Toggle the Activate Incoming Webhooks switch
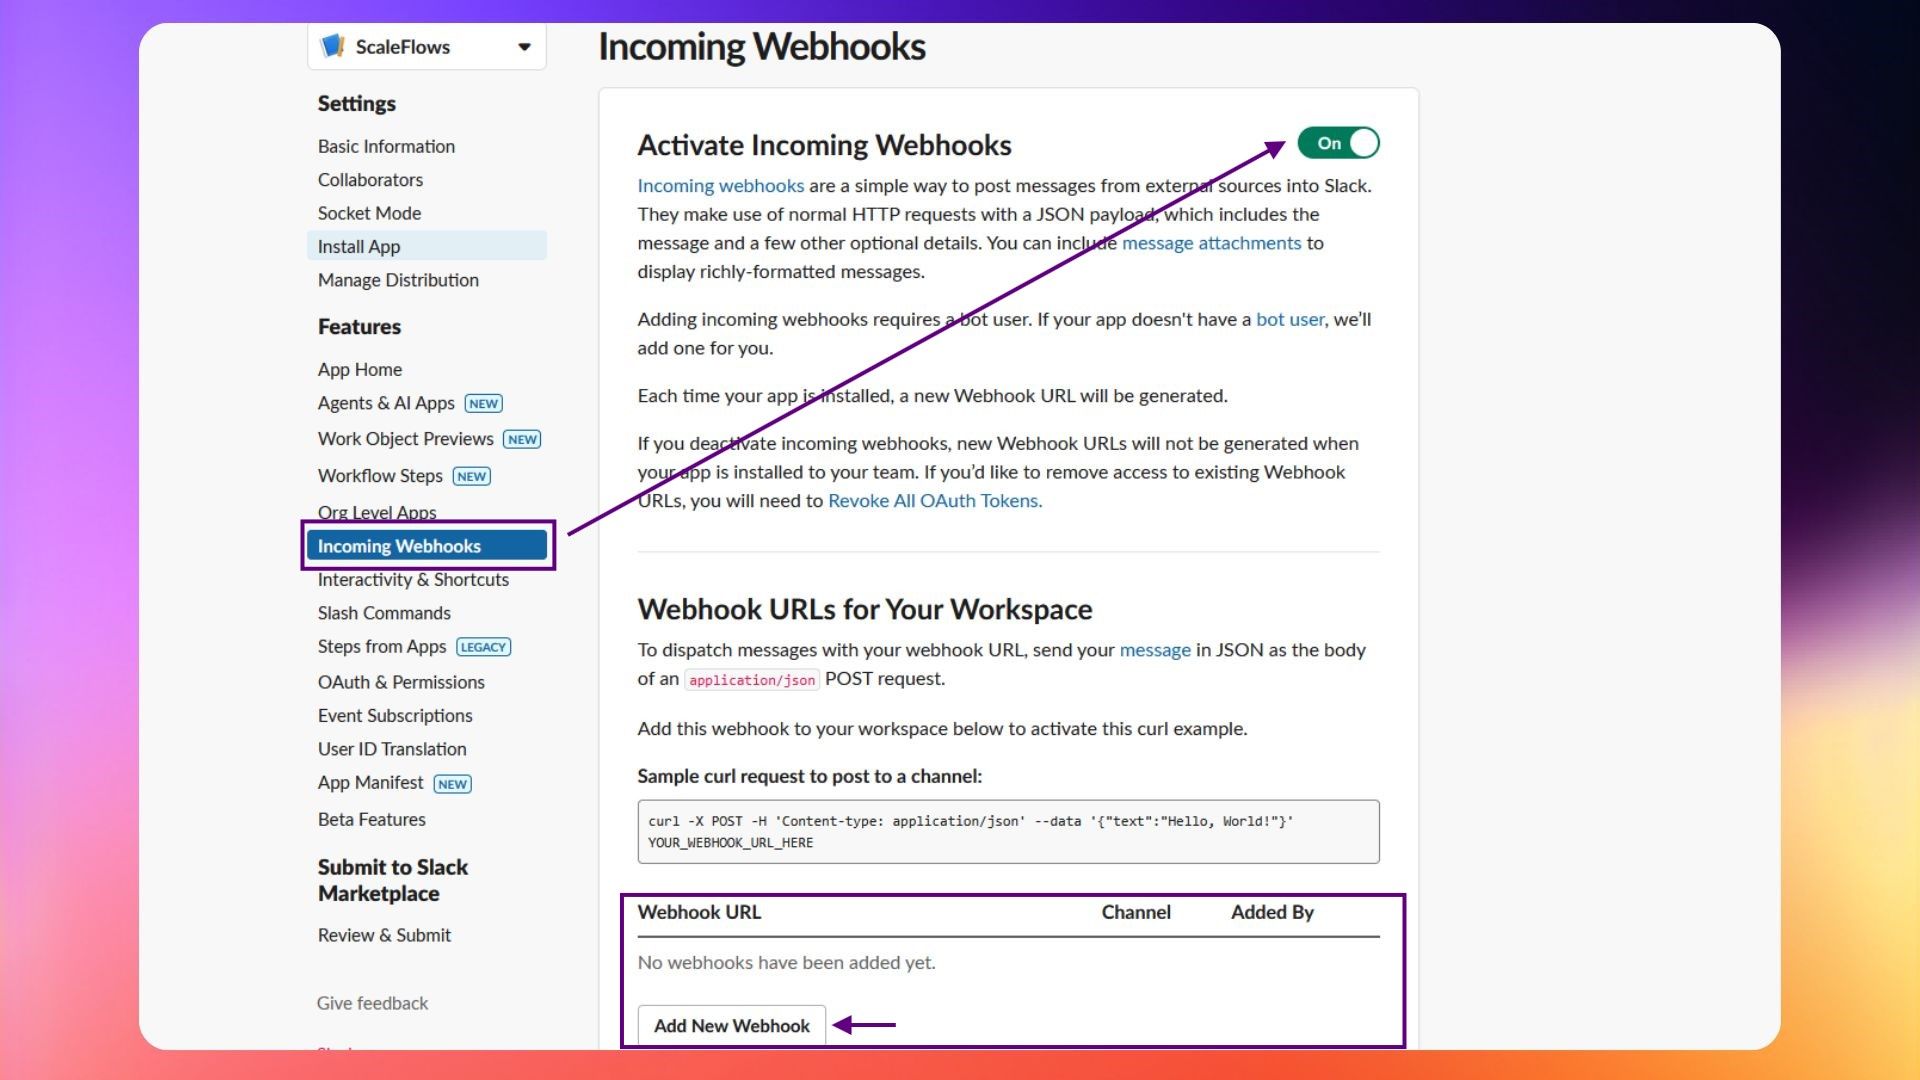Viewport: 1920px width, 1080px height. (1338, 143)
